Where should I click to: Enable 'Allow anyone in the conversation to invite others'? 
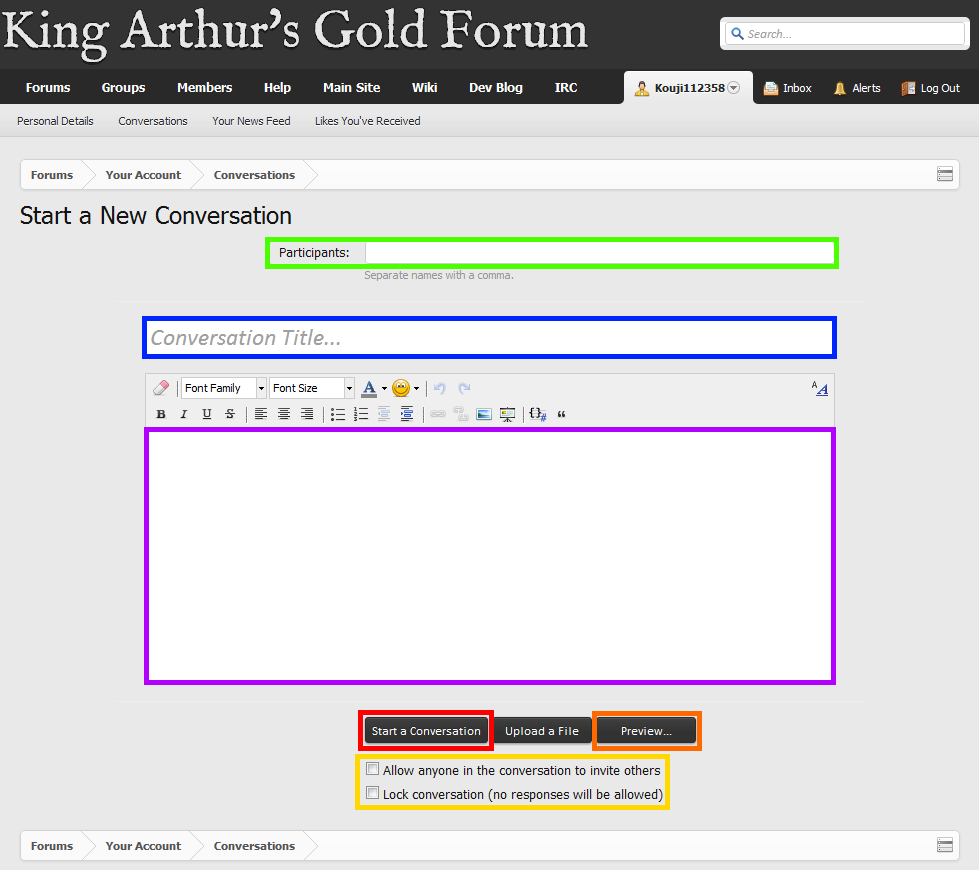(x=373, y=770)
